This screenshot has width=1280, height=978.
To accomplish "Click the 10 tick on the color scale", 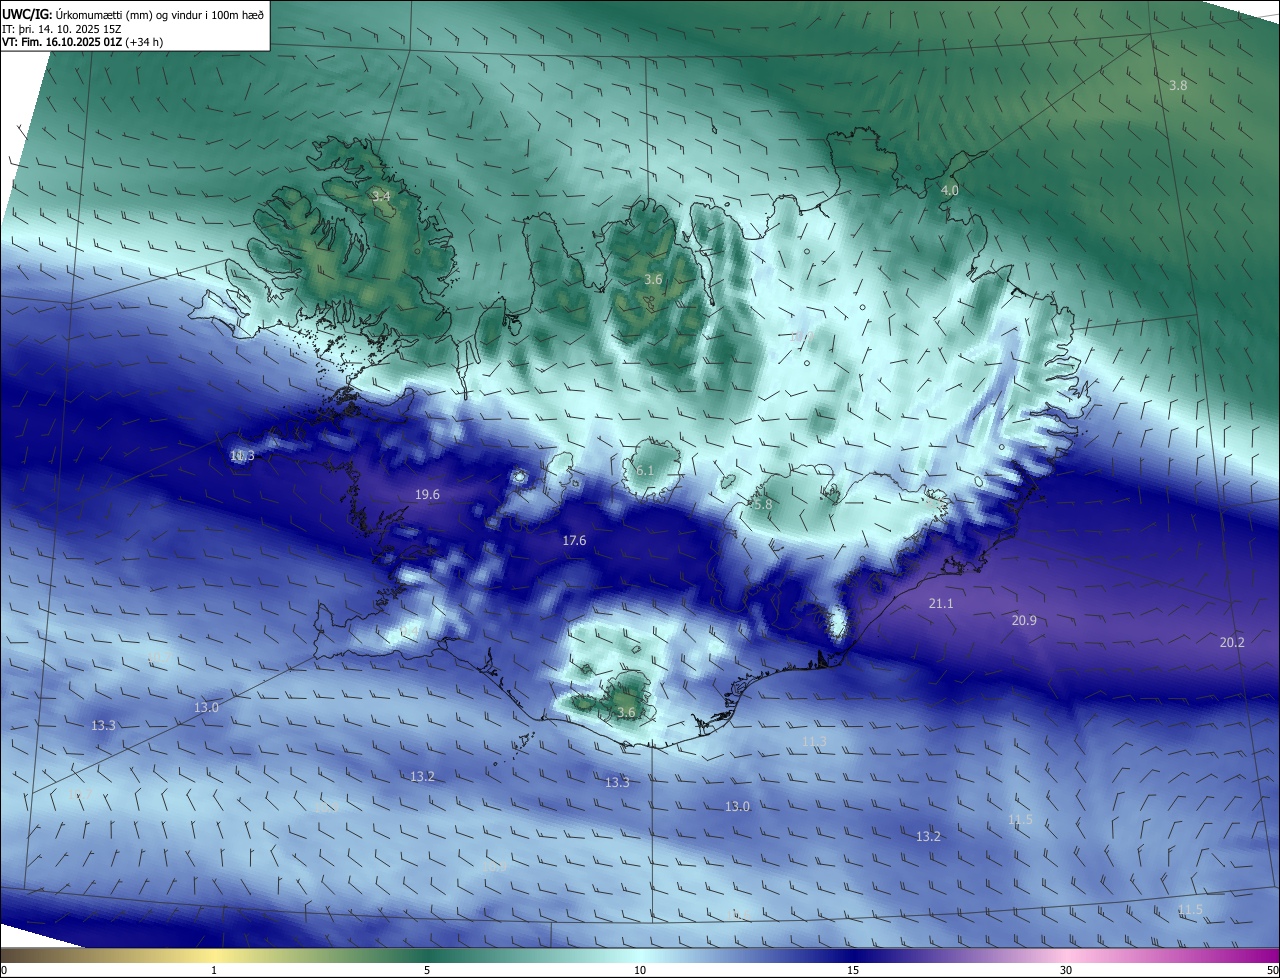I will [640, 971].
